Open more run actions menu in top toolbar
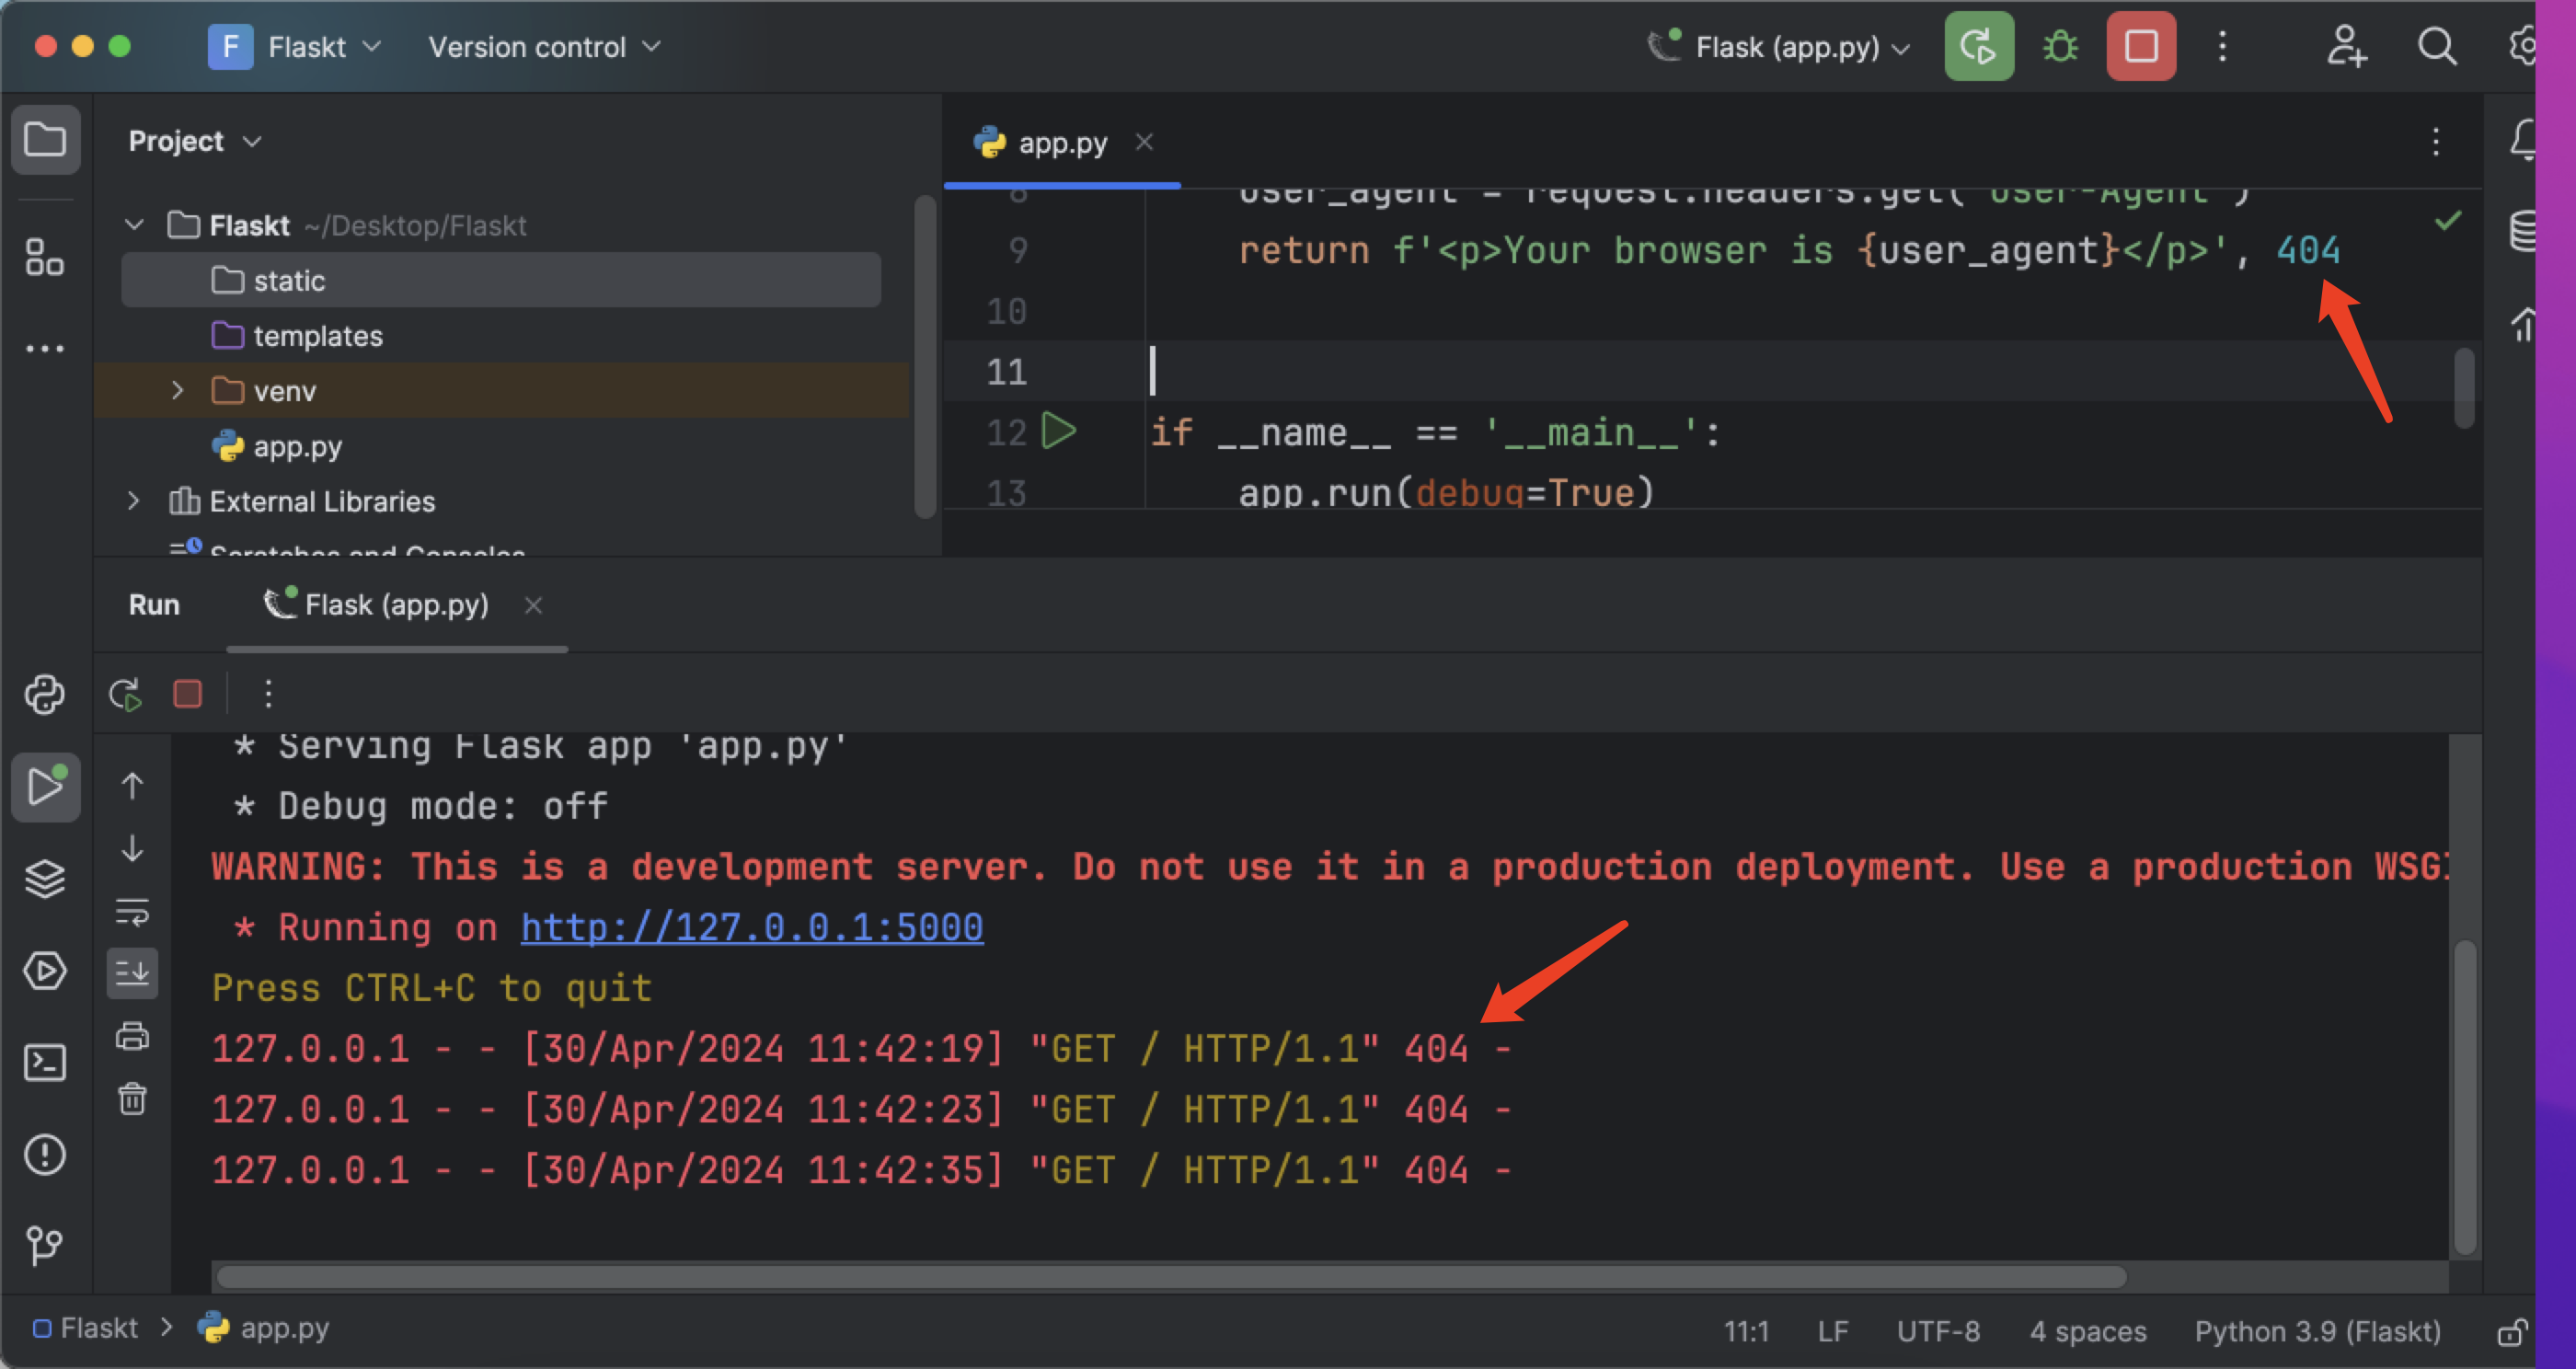Screen dimensions: 2576x1369 (x=2222, y=46)
